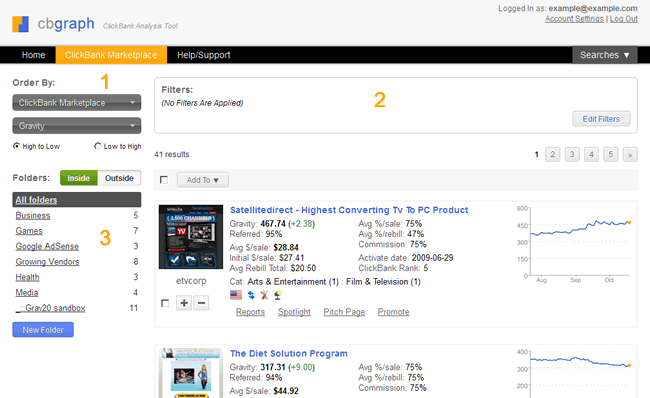This screenshot has height=398, width=650.
Task: Open the Home tab
Action: point(34,55)
